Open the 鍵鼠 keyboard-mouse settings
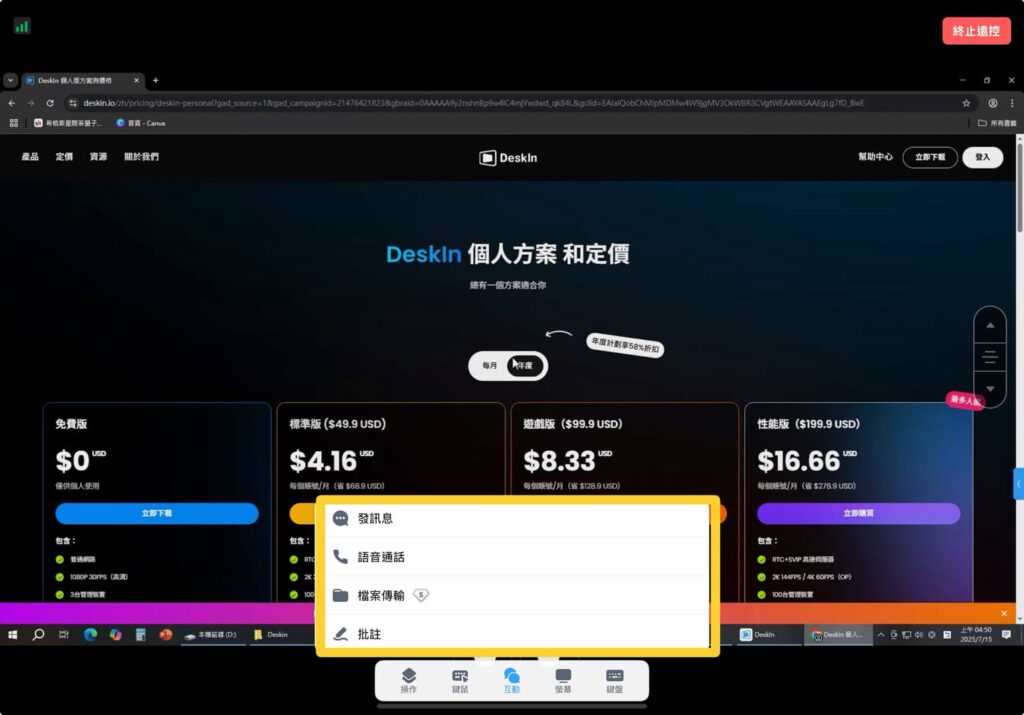Viewport: 1024px width, 715px height. tap(460, 680)
